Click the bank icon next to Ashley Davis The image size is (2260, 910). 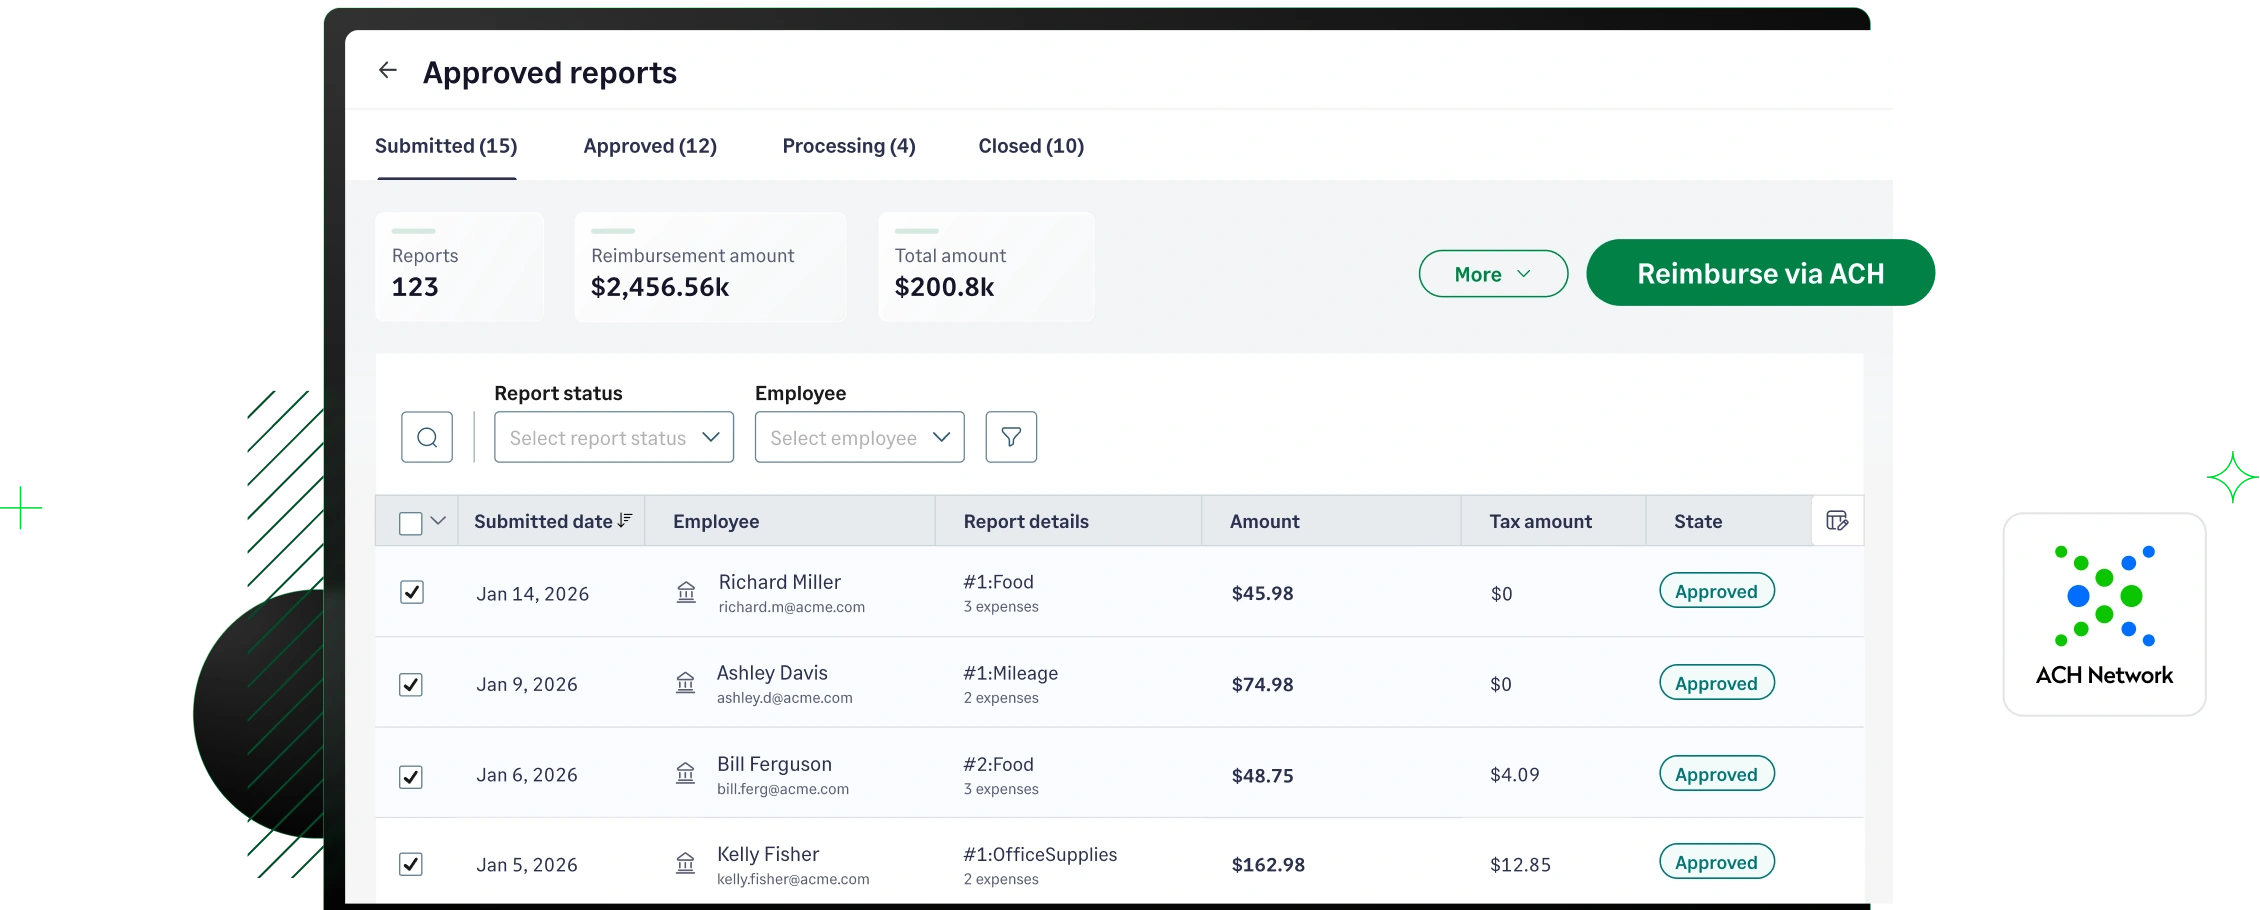click(x=686, y=684)
